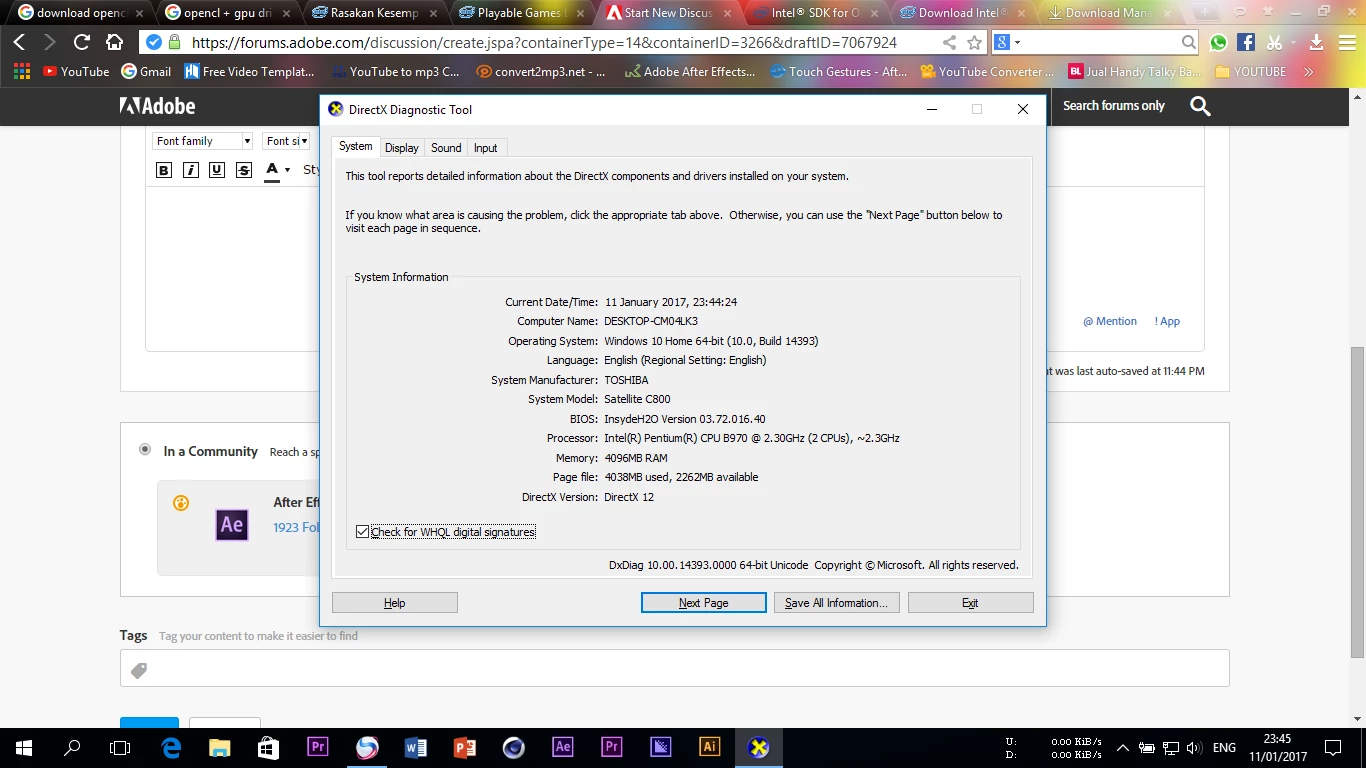Click the Exit button in DxDiag
The width and height of the screenshot is (1366, 768).
point(970,603)
